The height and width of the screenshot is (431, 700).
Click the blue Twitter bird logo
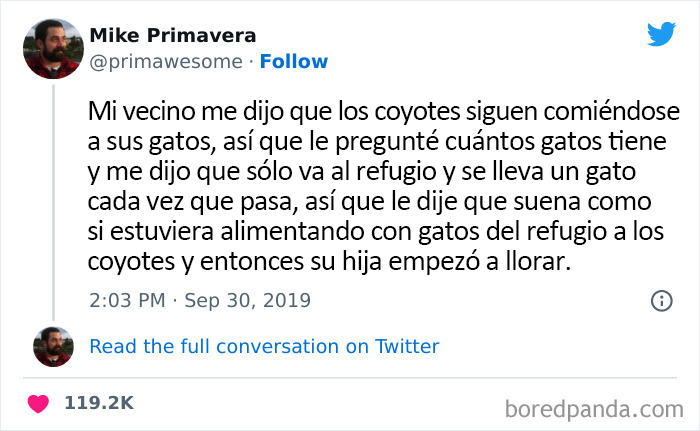click(661, 35)
